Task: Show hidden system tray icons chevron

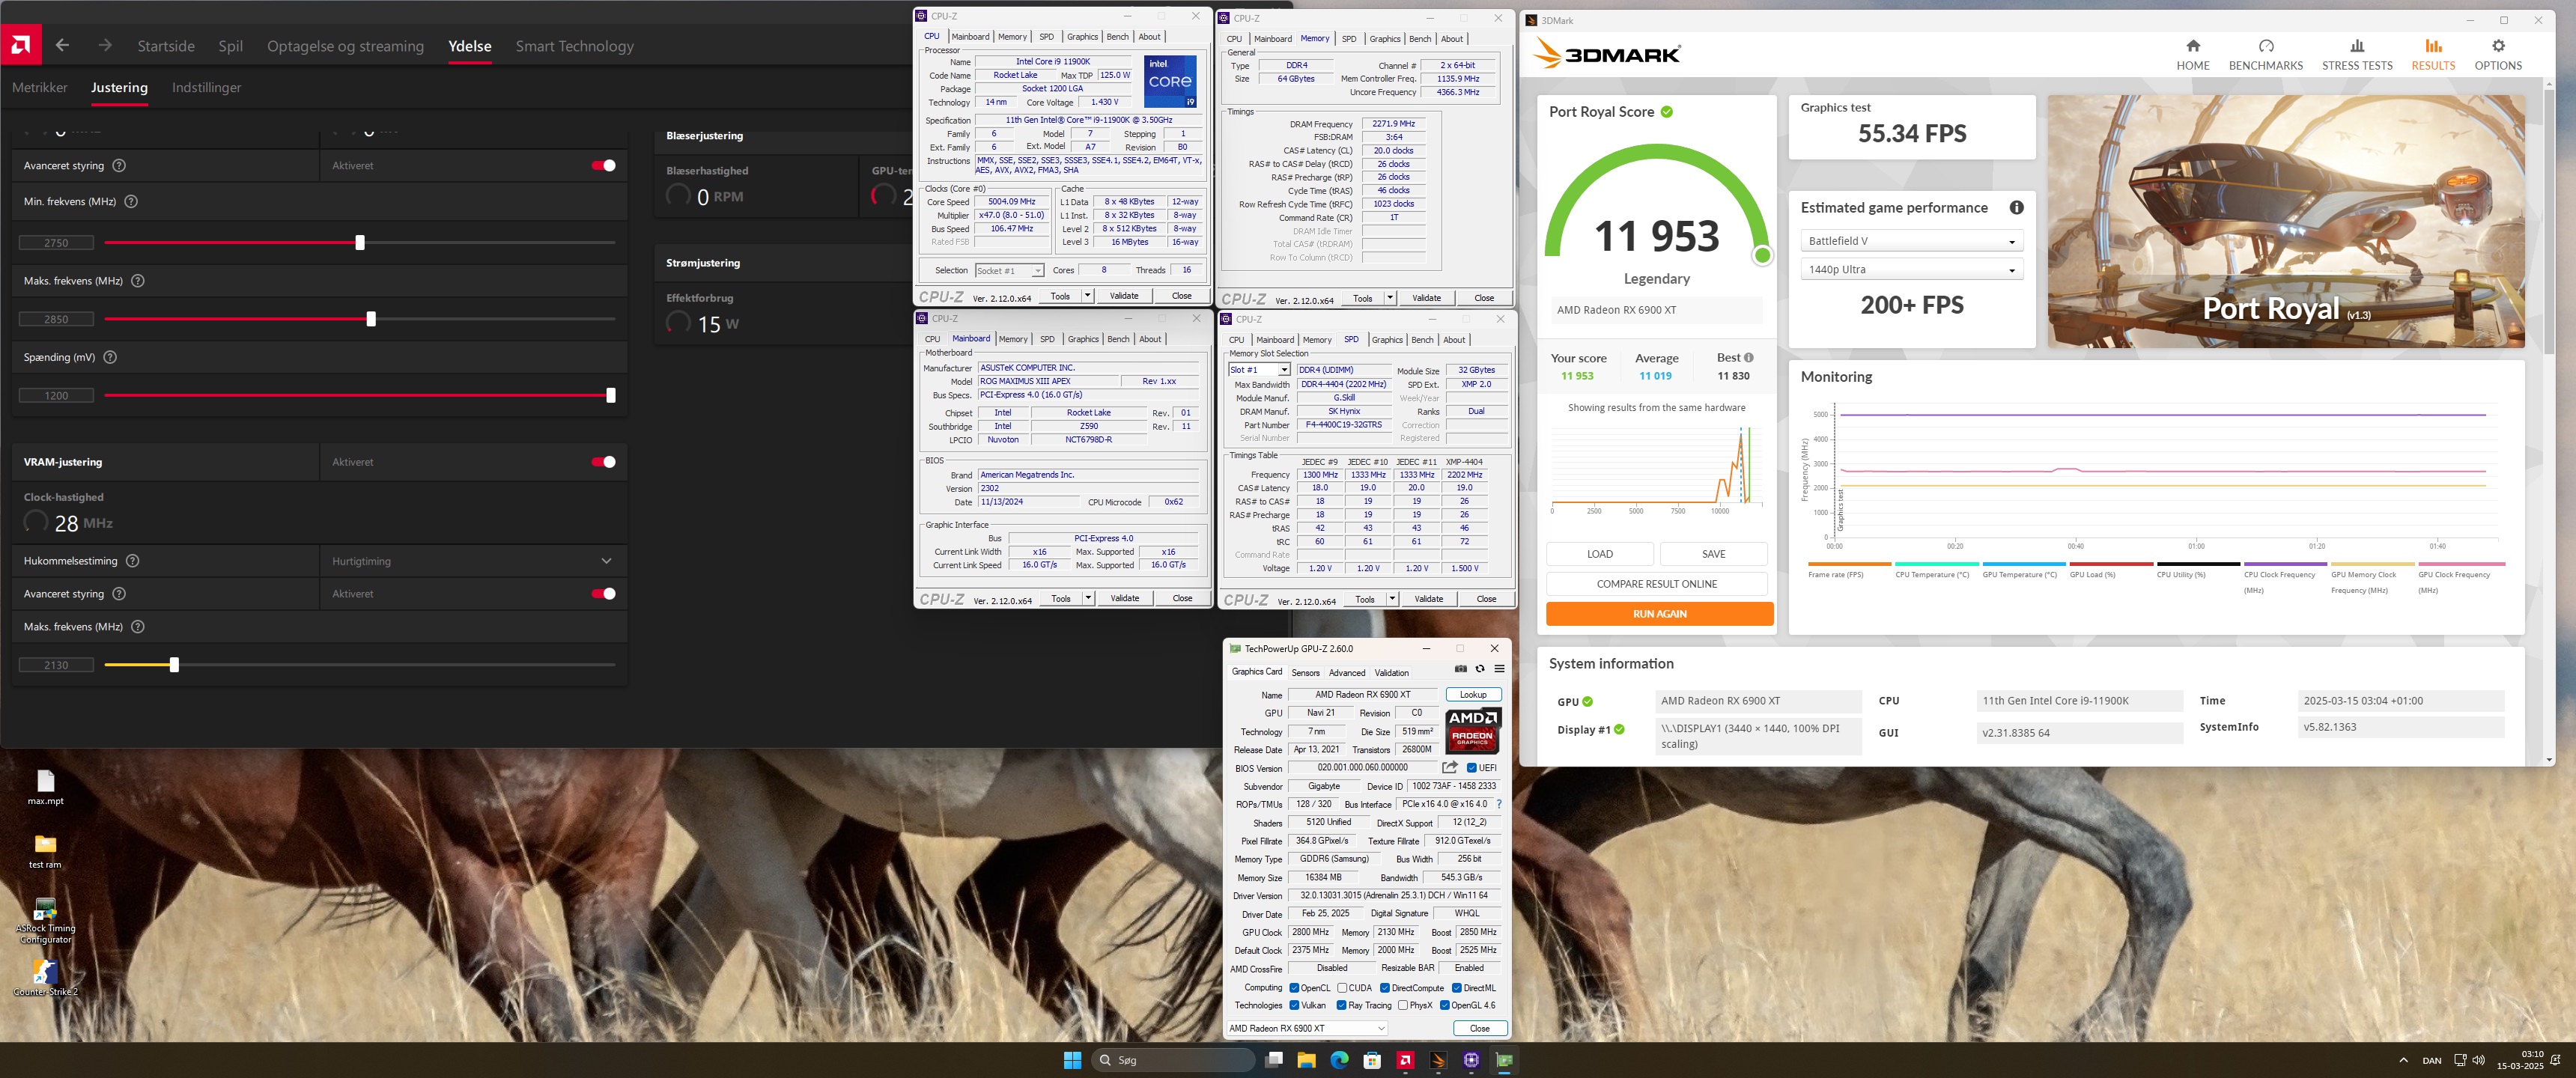Action: [2402, 1060]
